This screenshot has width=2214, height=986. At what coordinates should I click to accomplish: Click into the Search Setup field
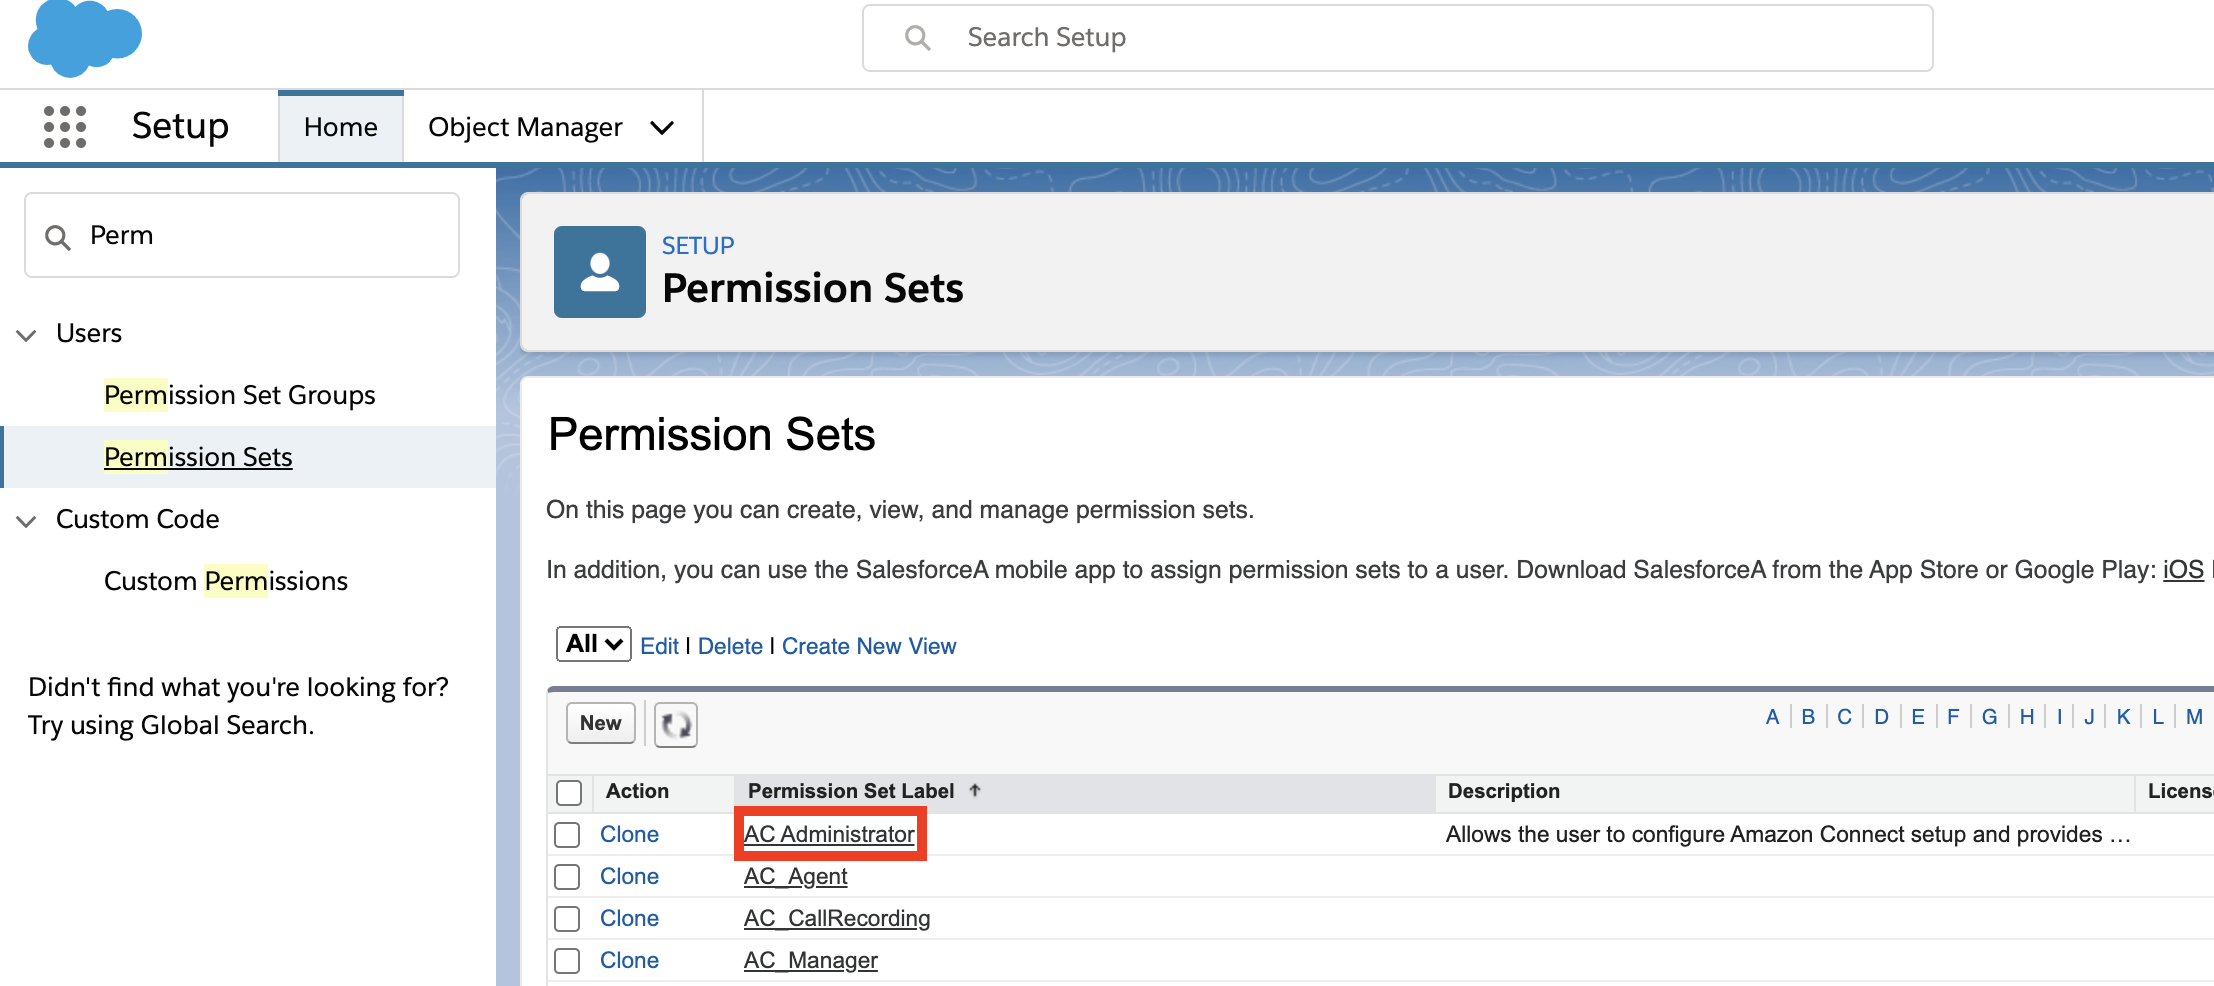click(x=1398, y=38)
